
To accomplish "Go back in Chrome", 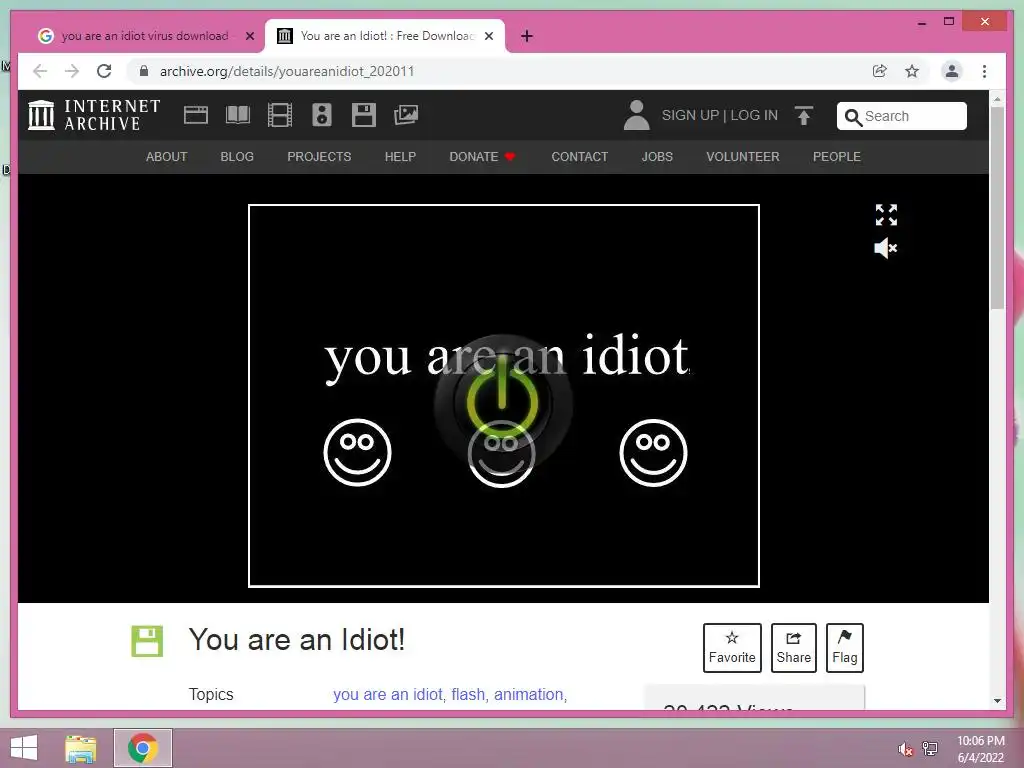I will point(40,71).
